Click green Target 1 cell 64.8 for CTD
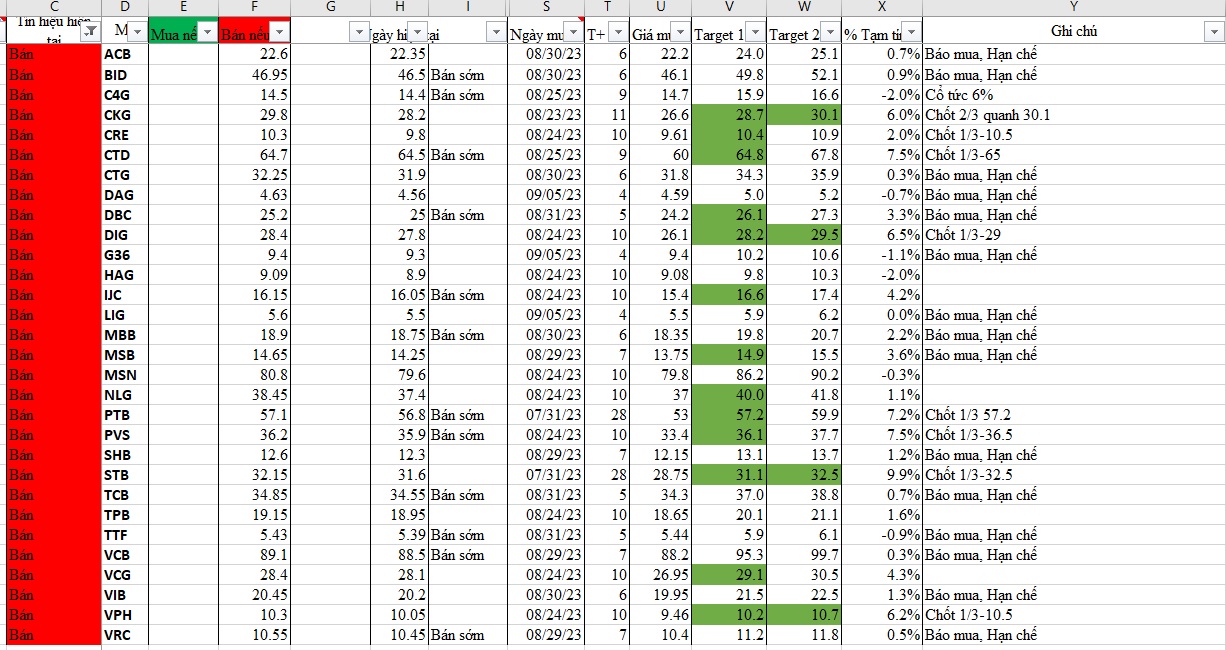The height and width of the screenshot is (650, 1226). 729,155
